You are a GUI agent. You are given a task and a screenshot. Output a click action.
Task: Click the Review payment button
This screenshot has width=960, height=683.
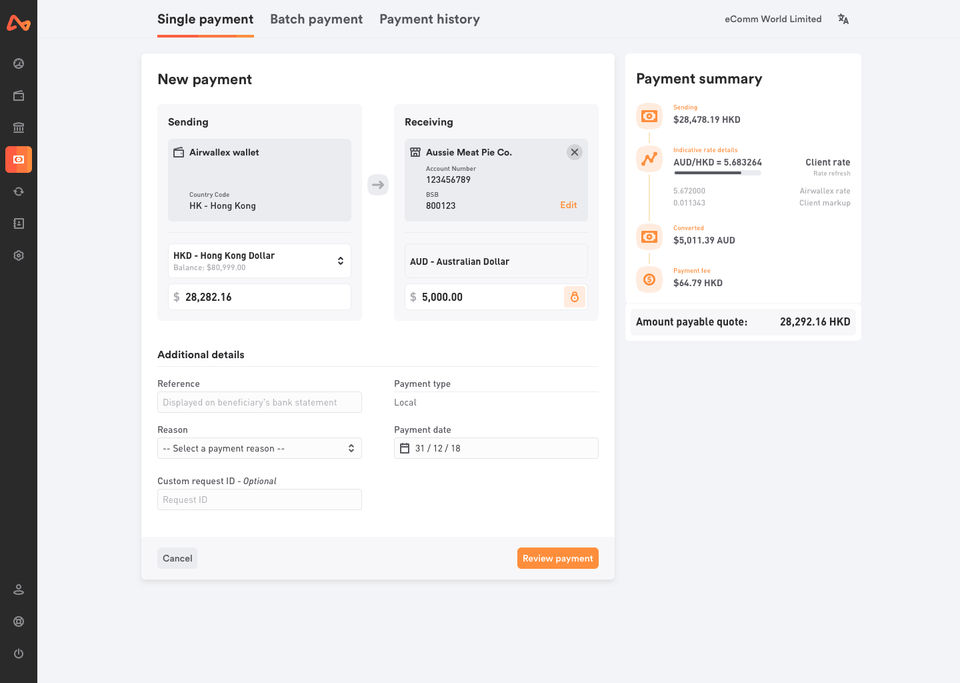click(557, 558)
